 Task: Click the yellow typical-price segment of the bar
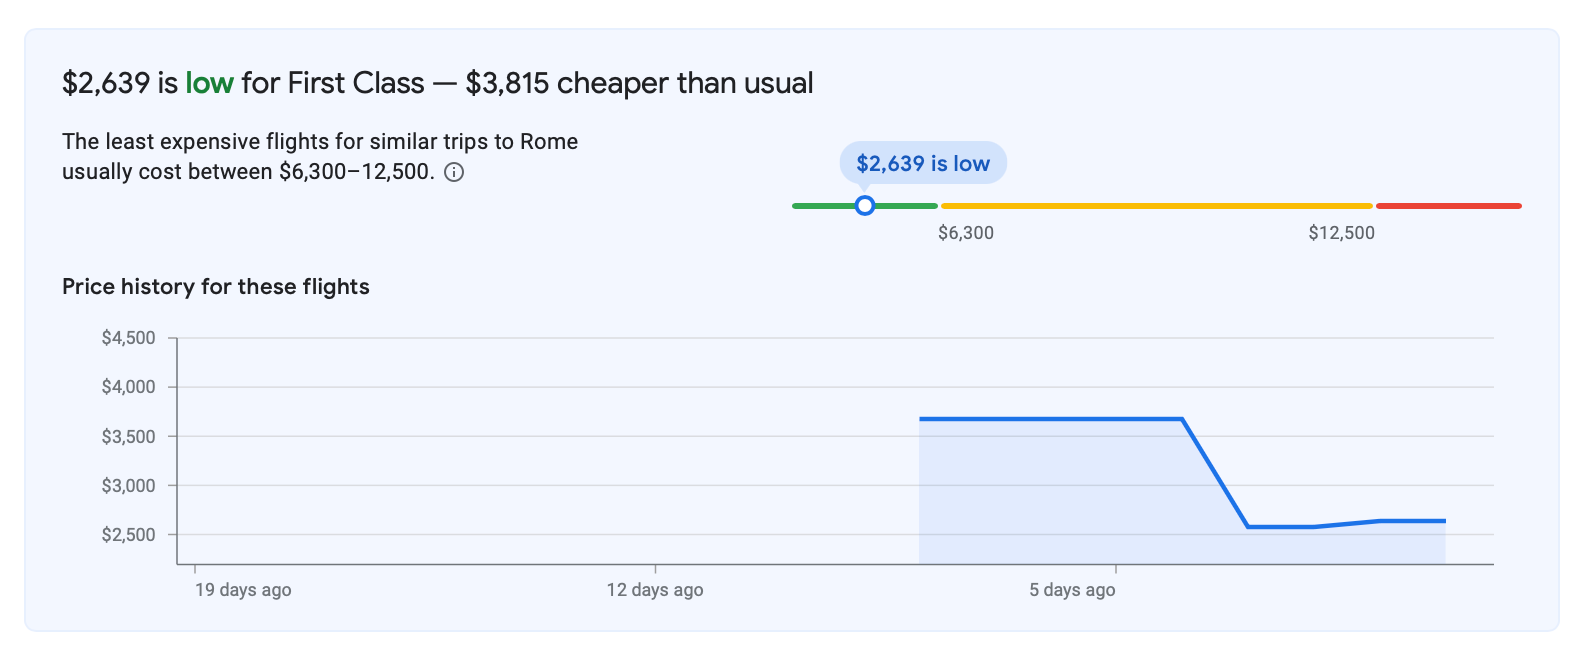(x=1155, y=206)
